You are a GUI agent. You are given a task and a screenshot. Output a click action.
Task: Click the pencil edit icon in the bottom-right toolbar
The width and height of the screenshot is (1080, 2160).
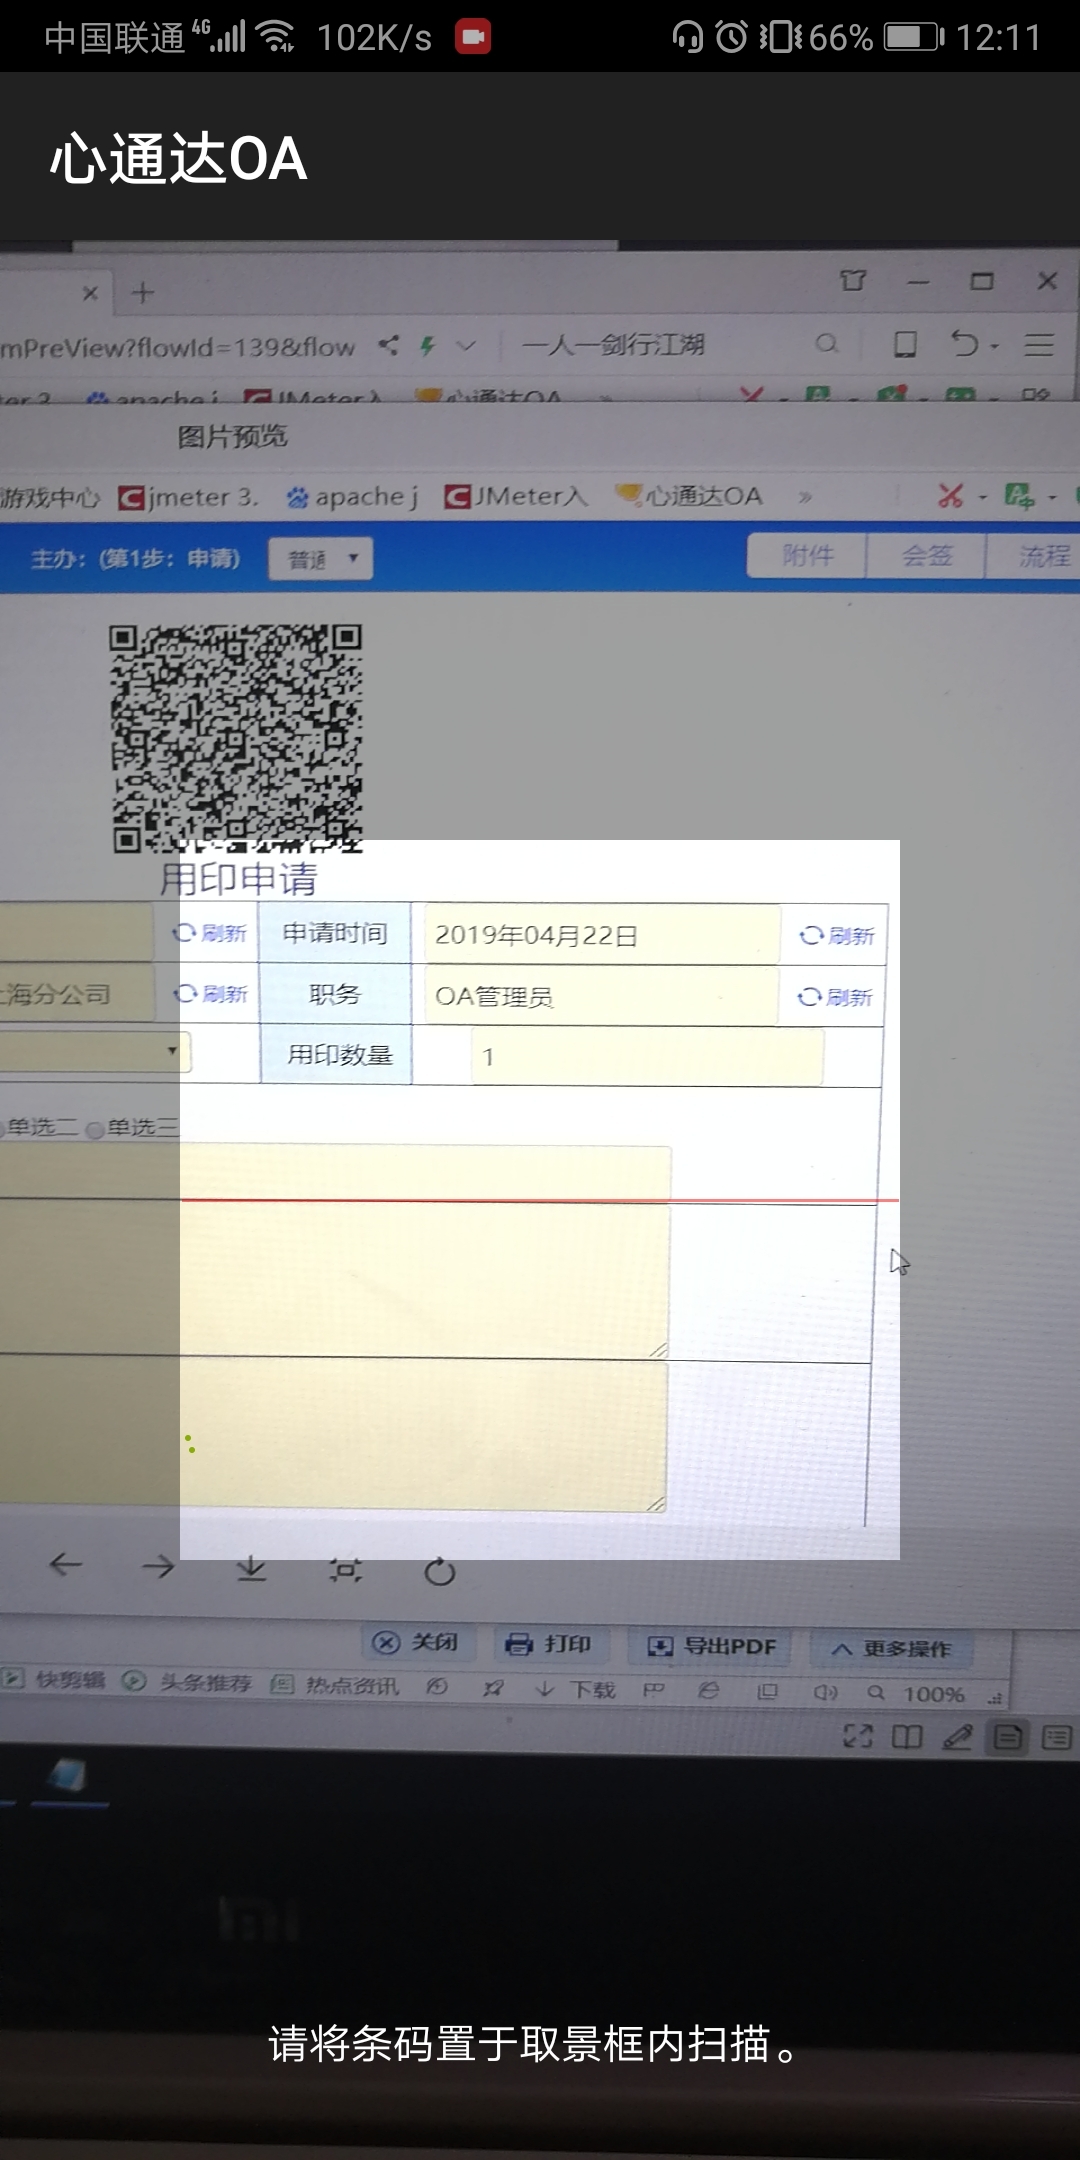[957, 1738]
